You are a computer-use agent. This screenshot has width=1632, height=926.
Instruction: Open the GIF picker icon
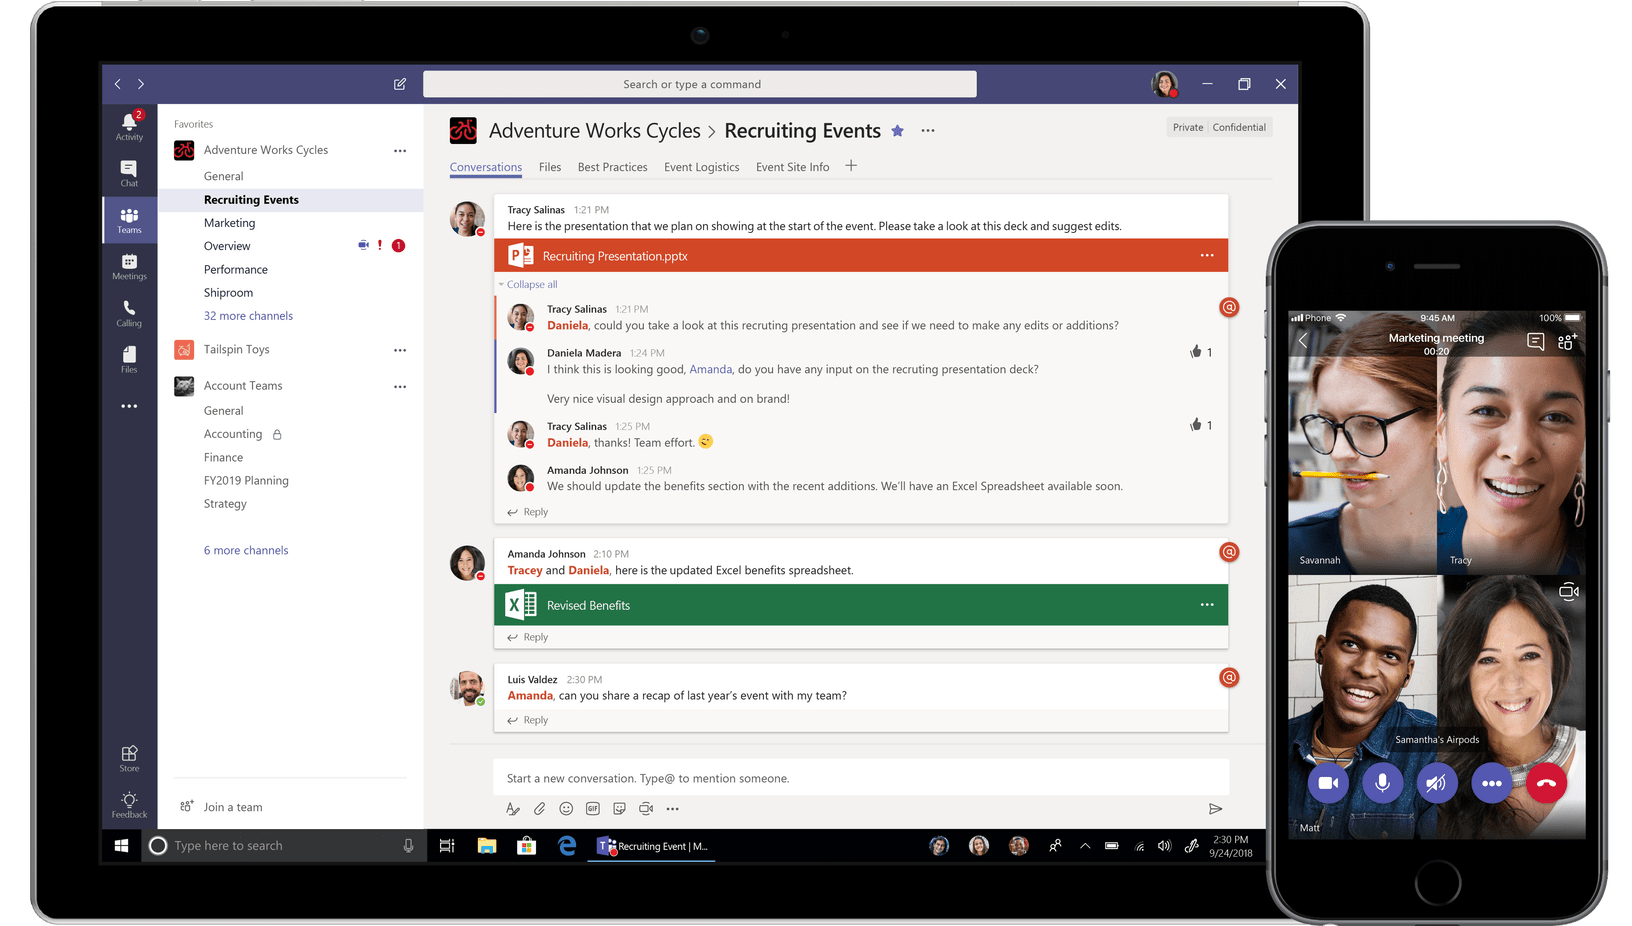coord(593,809)
